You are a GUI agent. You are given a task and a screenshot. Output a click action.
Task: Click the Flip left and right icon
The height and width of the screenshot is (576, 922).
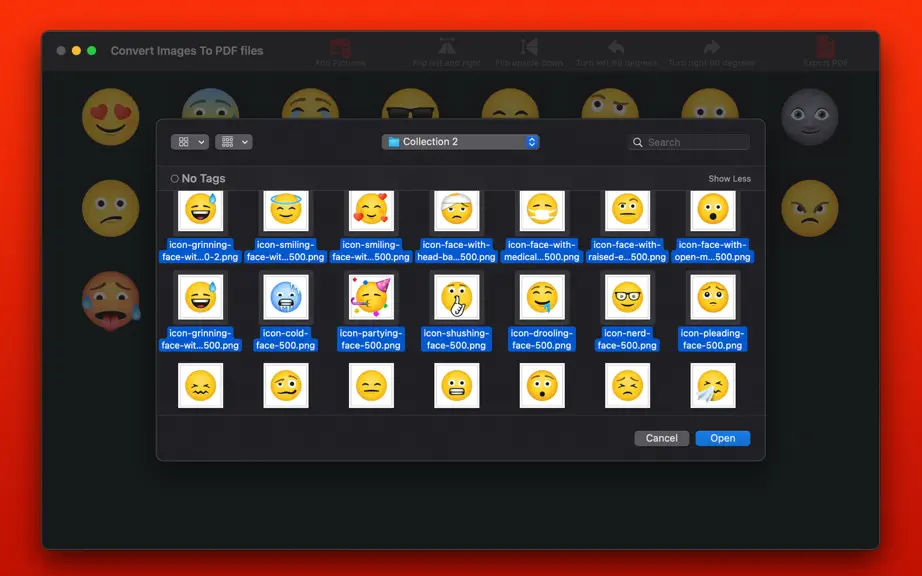(x=447, y=46)
